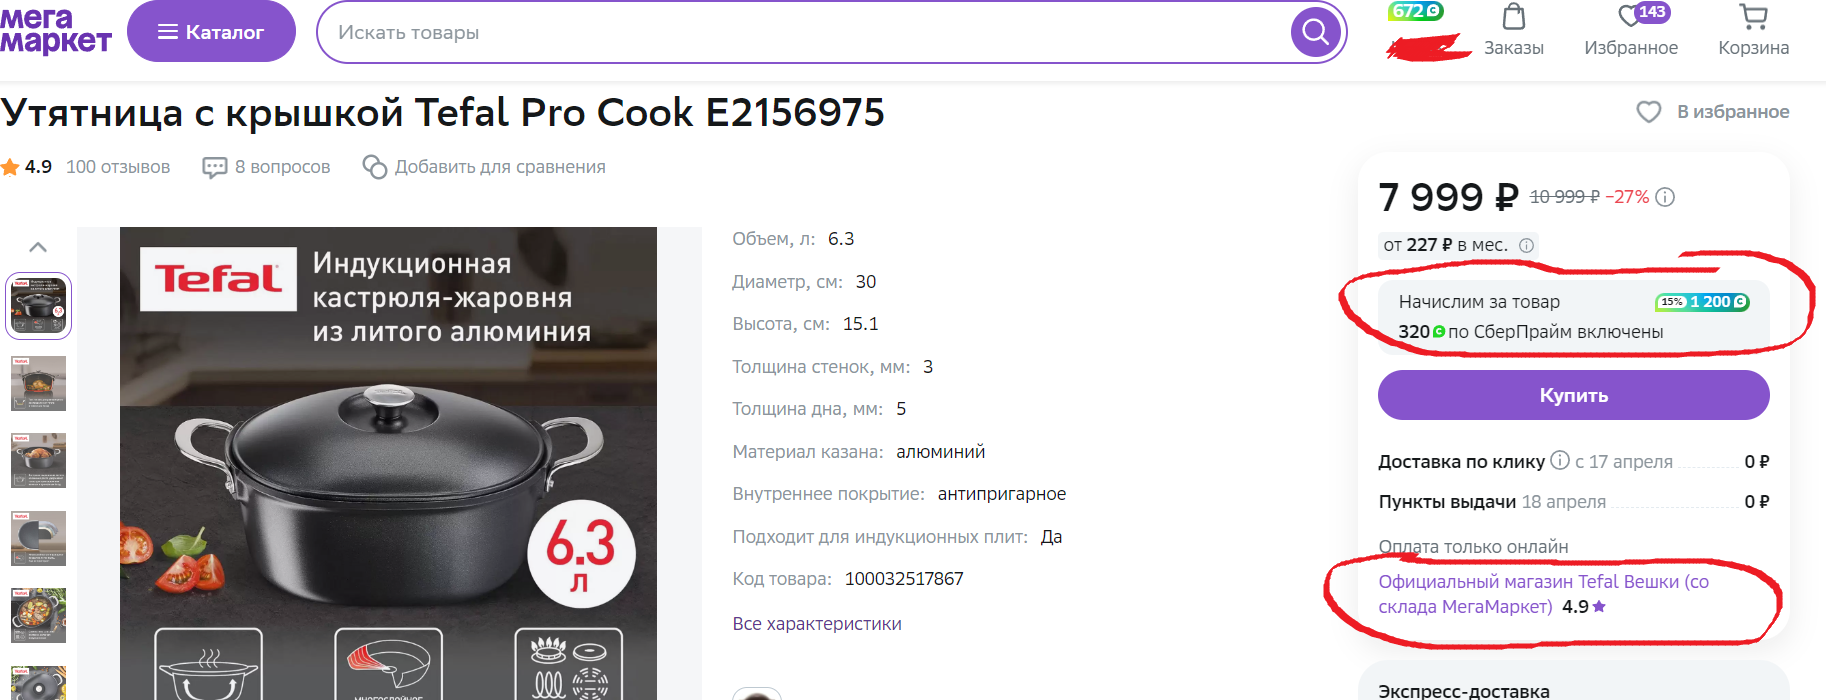Click info icon next to Доставка по клику
This screenshot has width=1826, height=700.
point(1560,461)
